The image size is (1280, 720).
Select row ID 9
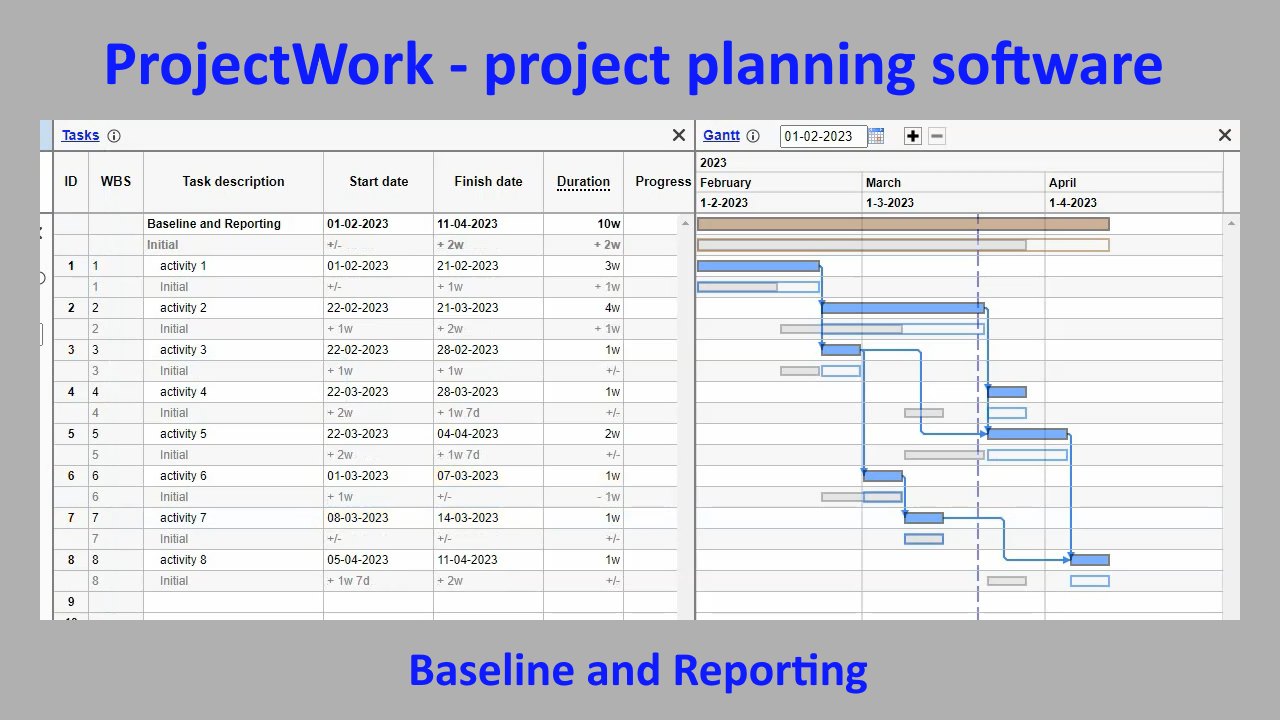click(71, 602)
